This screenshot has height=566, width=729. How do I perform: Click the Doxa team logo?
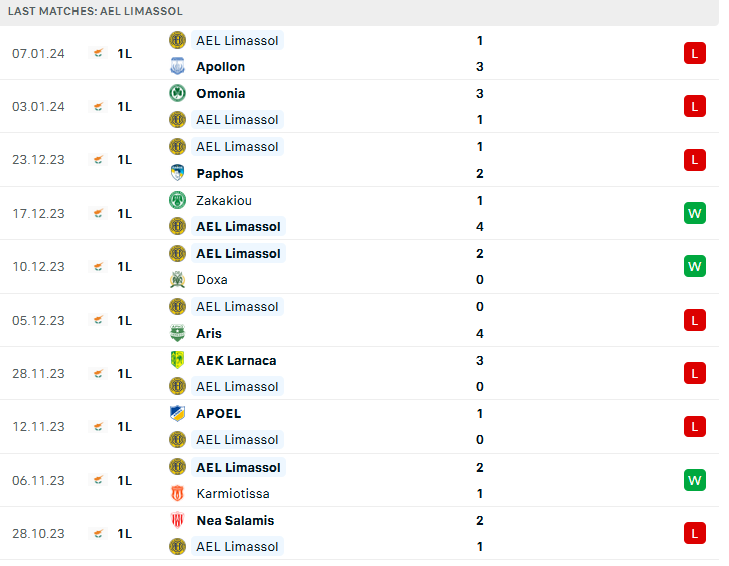tap(178, 280)
